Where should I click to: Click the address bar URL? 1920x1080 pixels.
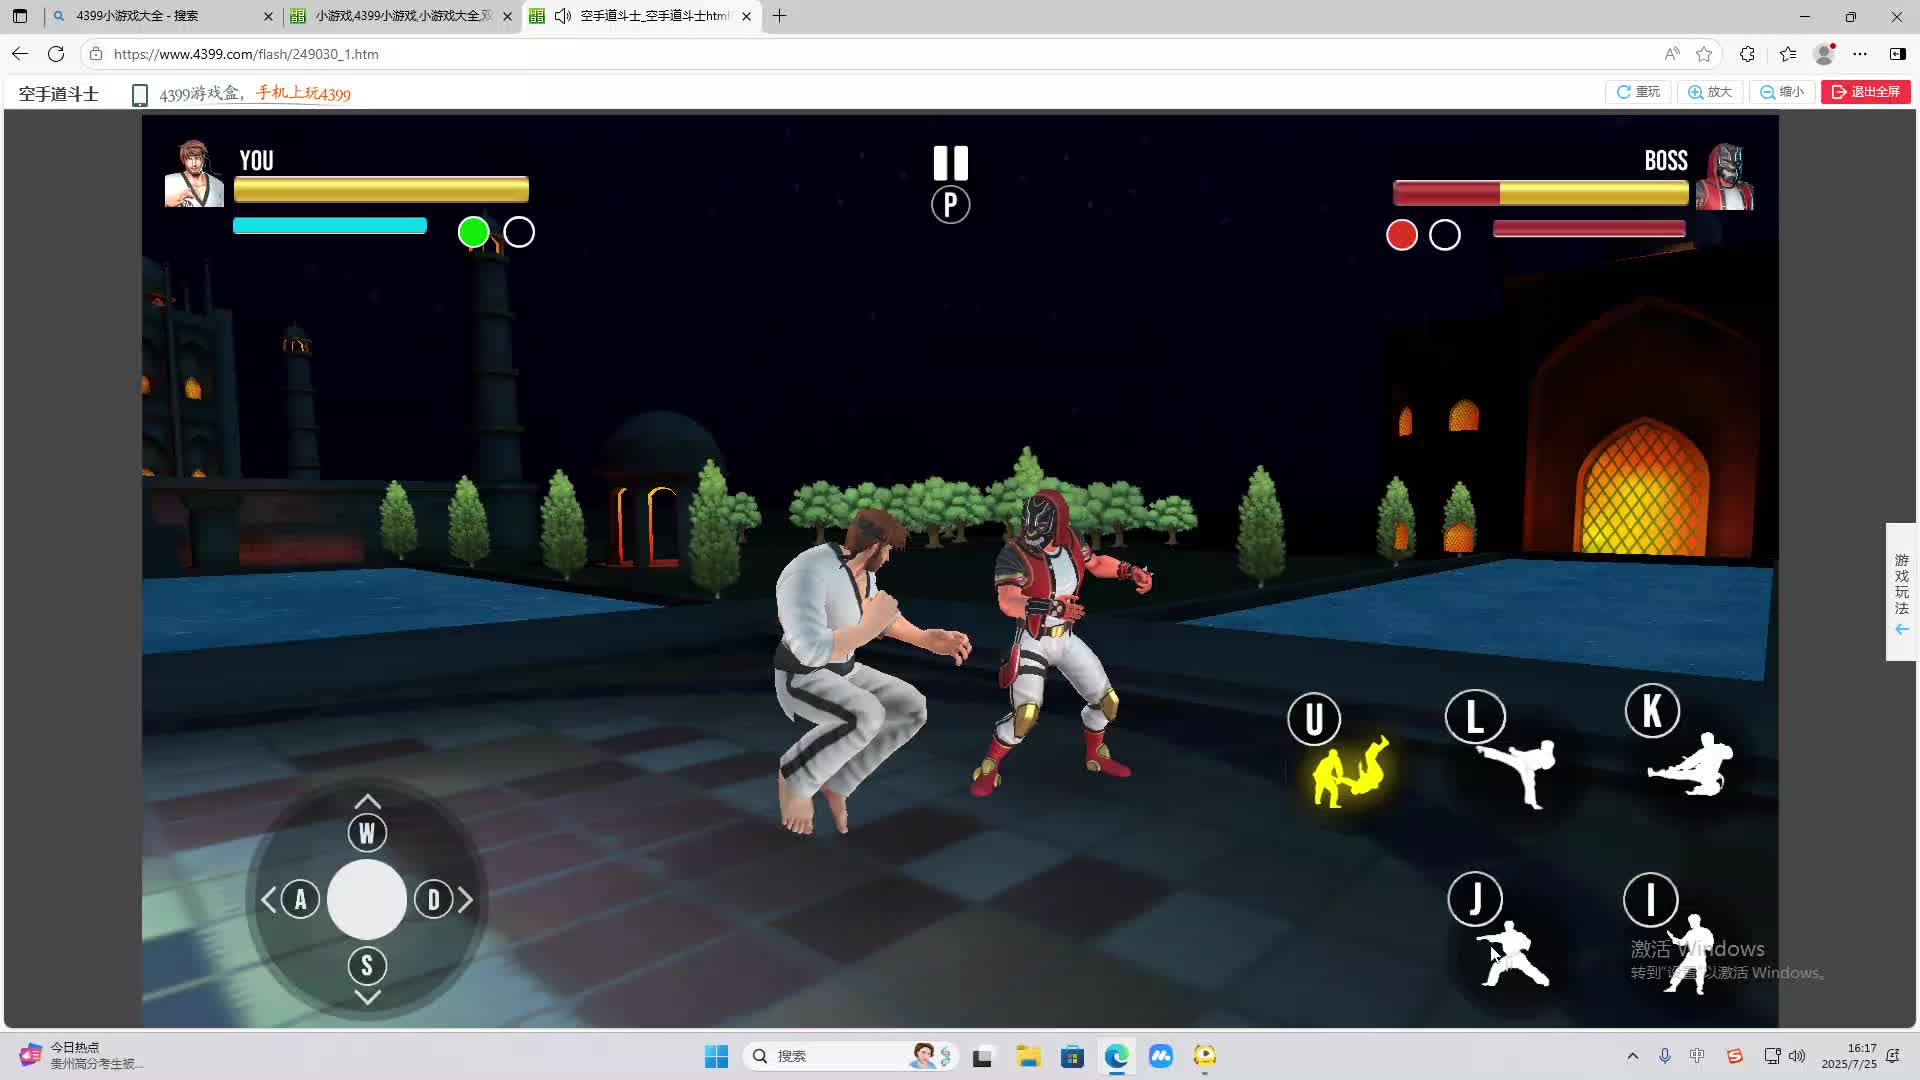(246, 54)
